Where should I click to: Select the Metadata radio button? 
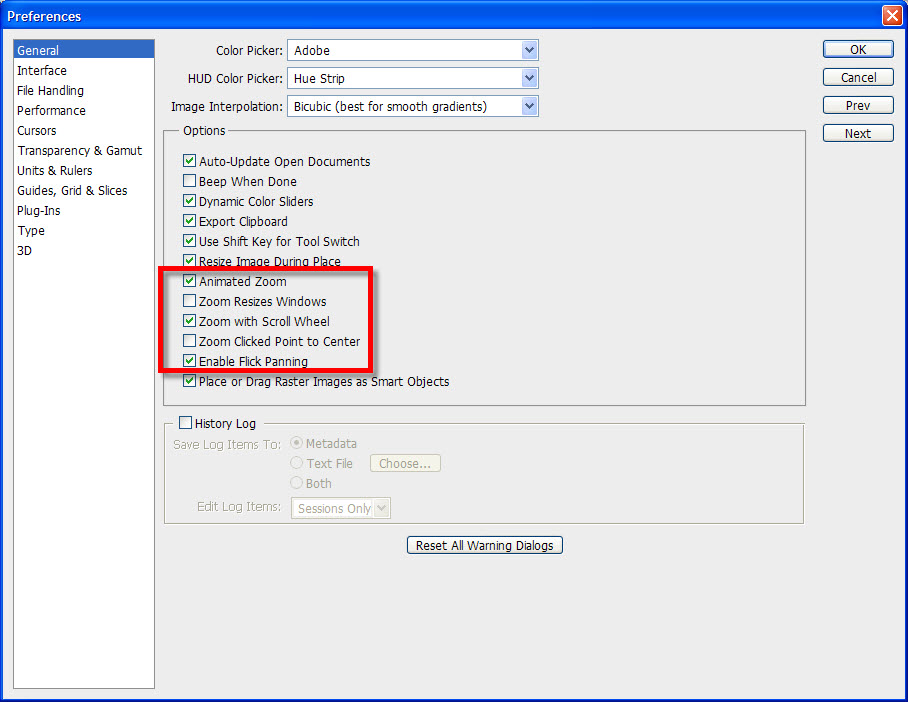[296, 443]
